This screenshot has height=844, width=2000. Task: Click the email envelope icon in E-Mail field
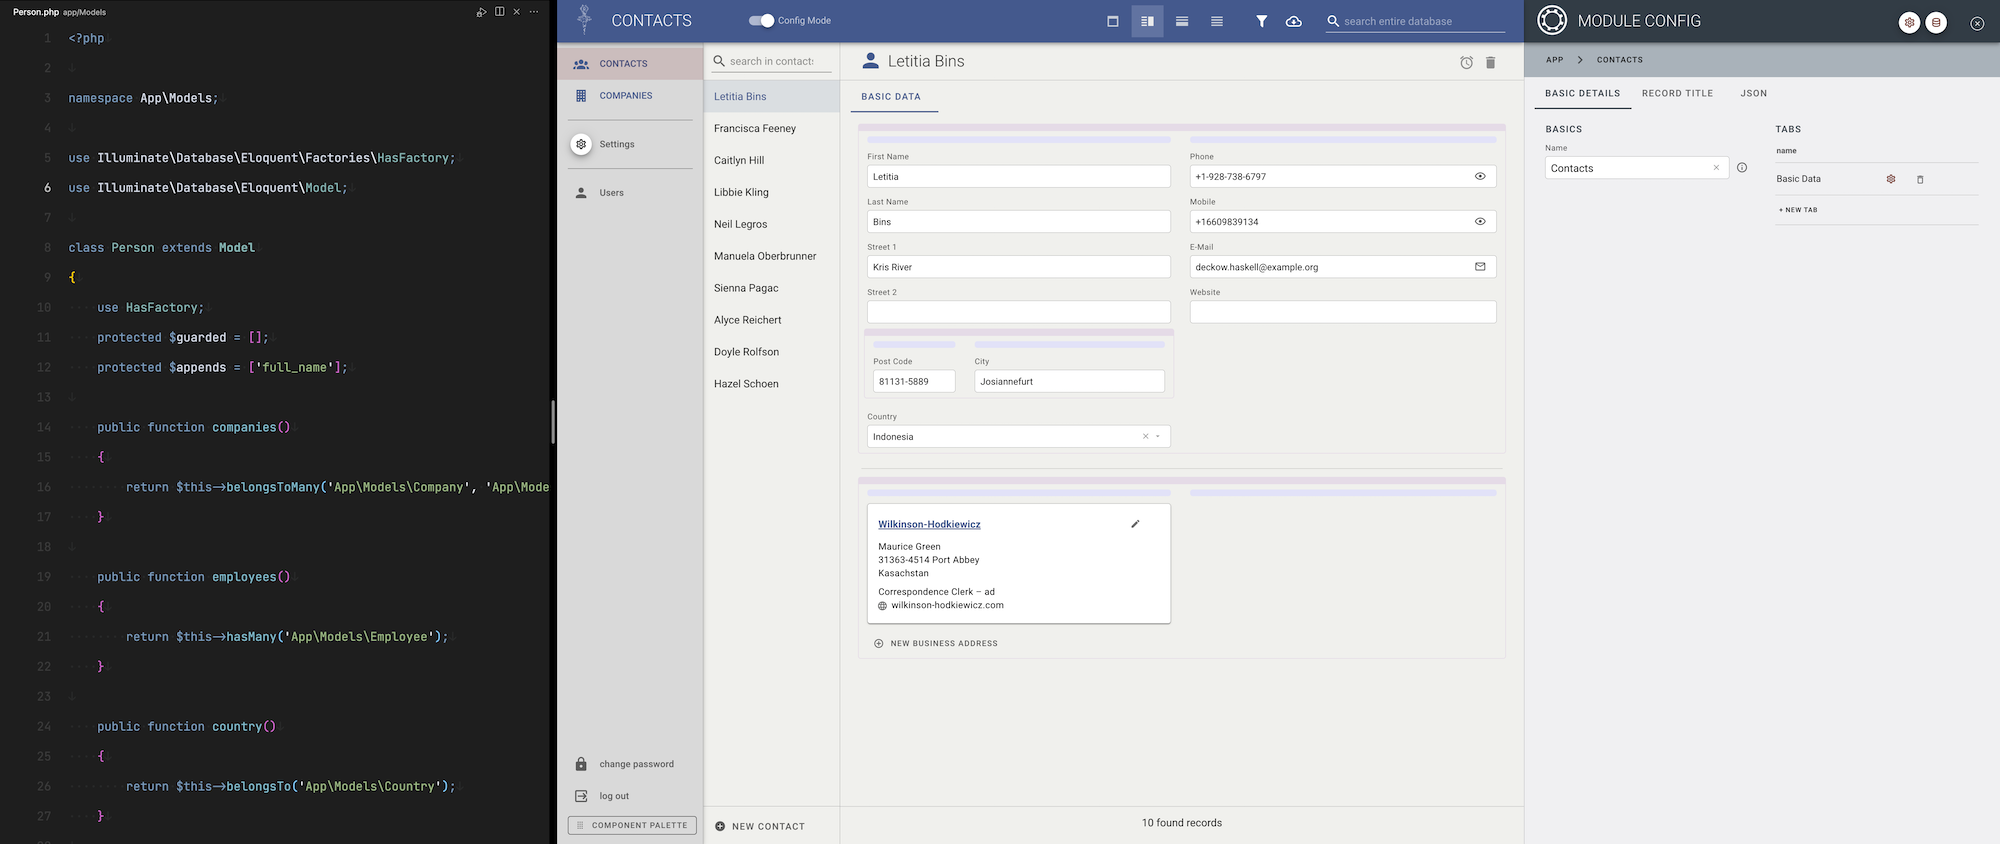(1480, 267)
